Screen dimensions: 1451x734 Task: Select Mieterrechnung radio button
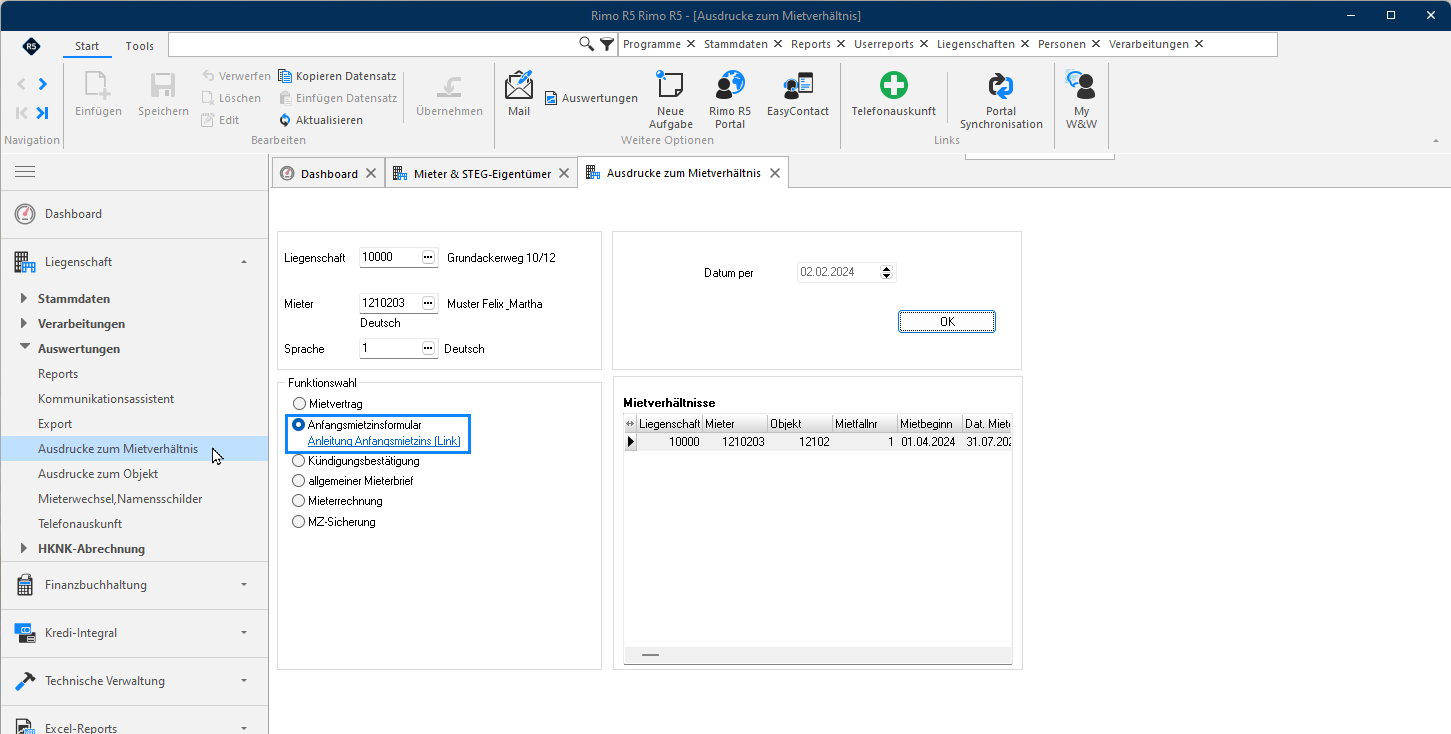298,501
